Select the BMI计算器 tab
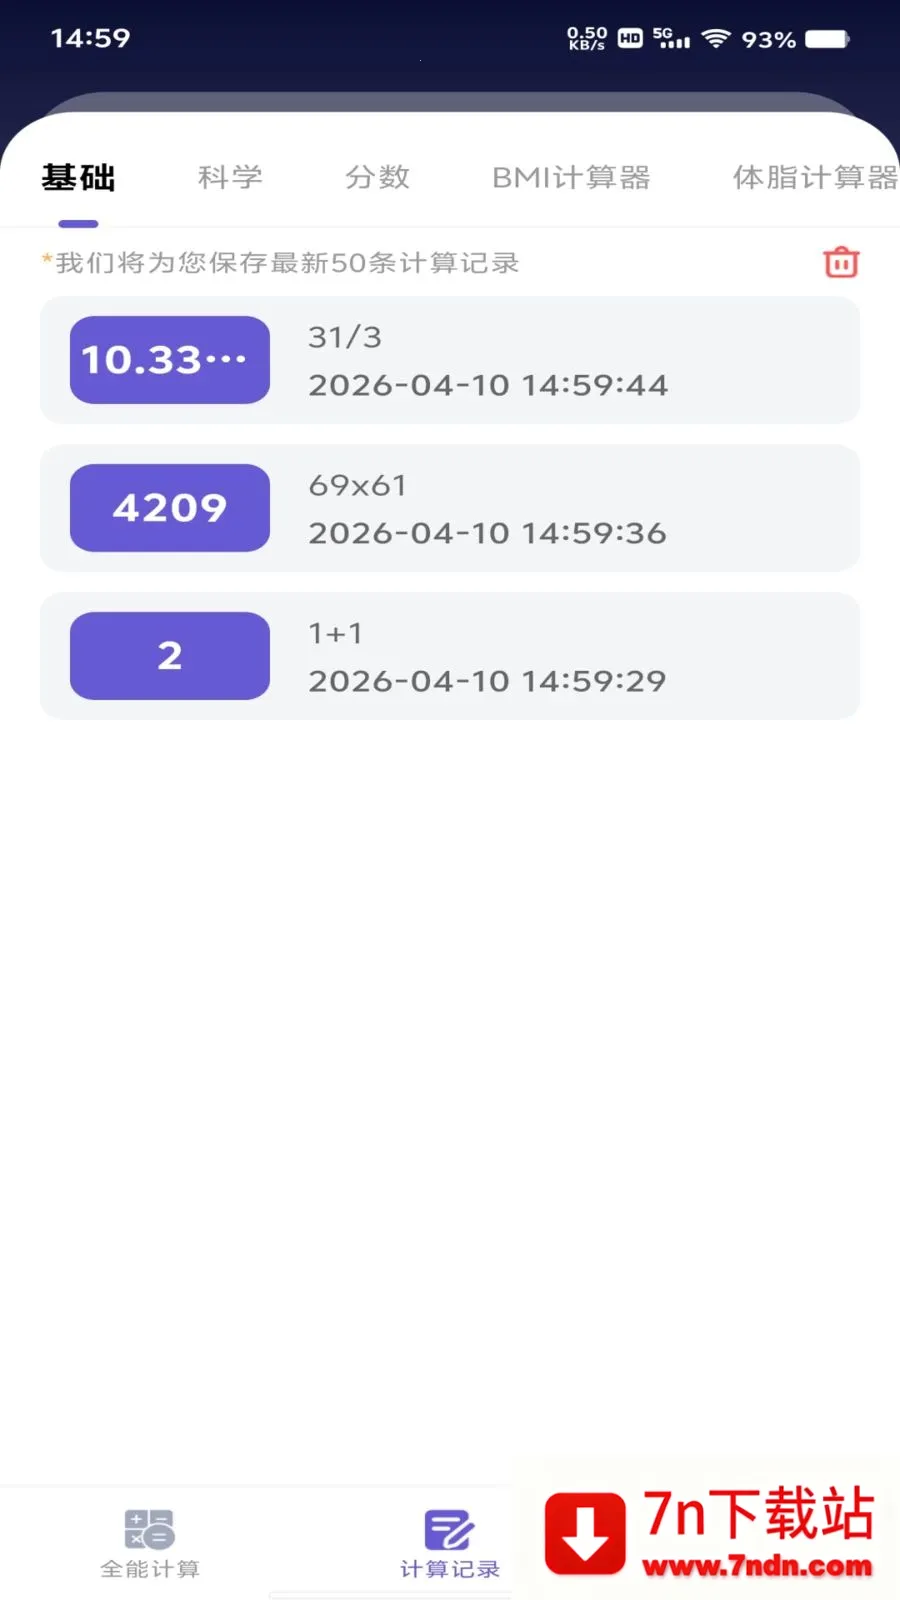Viewport: 900px width, 1600px height. (571, 178)
